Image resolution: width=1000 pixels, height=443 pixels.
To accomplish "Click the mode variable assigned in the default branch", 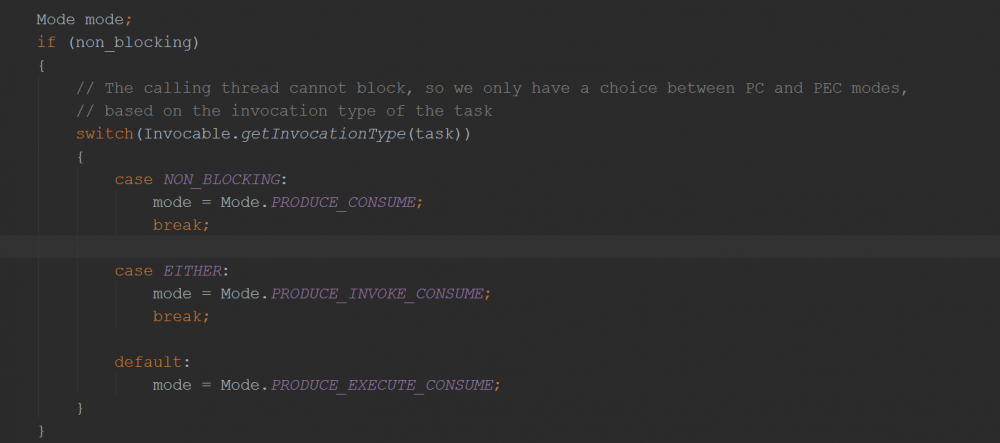I will tap(172, 385).
